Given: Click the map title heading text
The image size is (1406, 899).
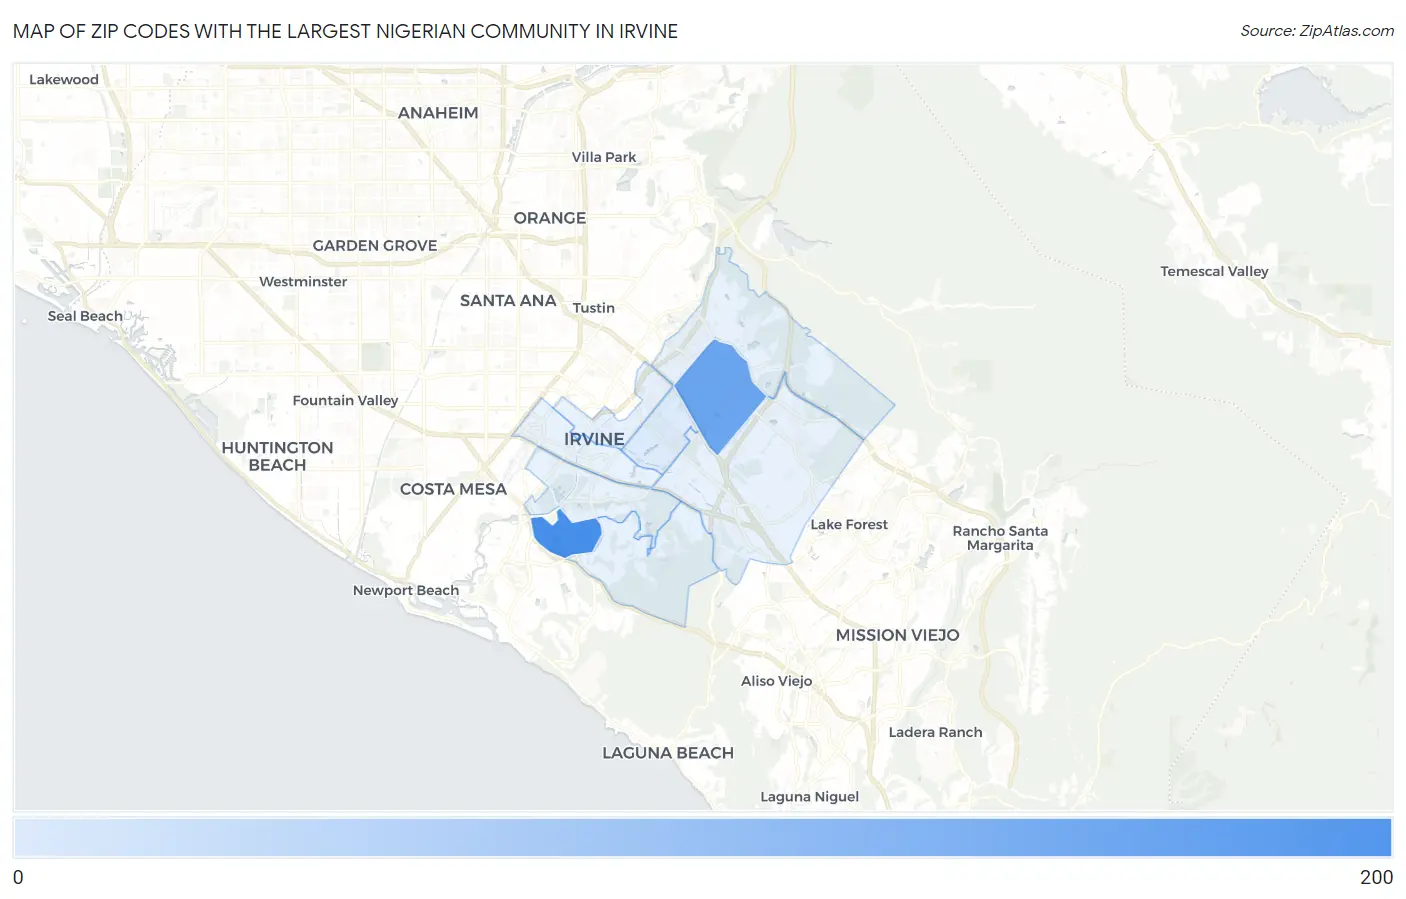Looking at the screenshot, I should 345,31.
